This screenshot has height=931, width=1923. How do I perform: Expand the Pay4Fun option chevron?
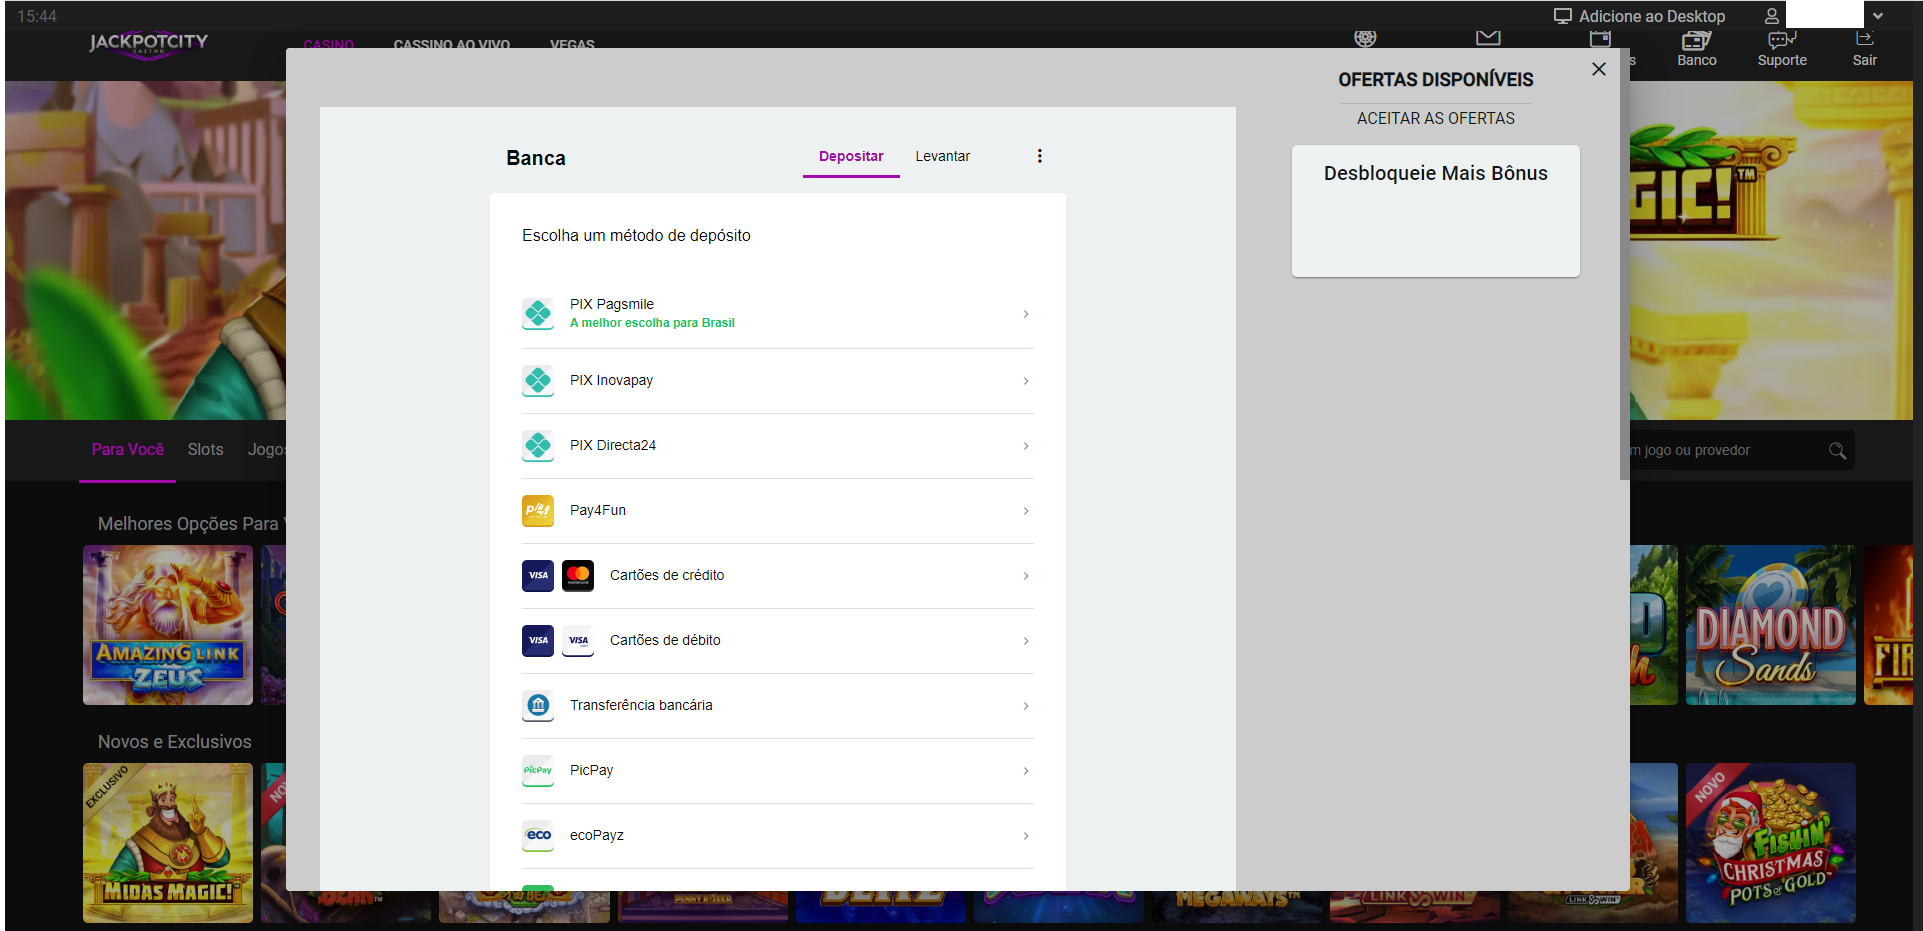(1026, 511)
